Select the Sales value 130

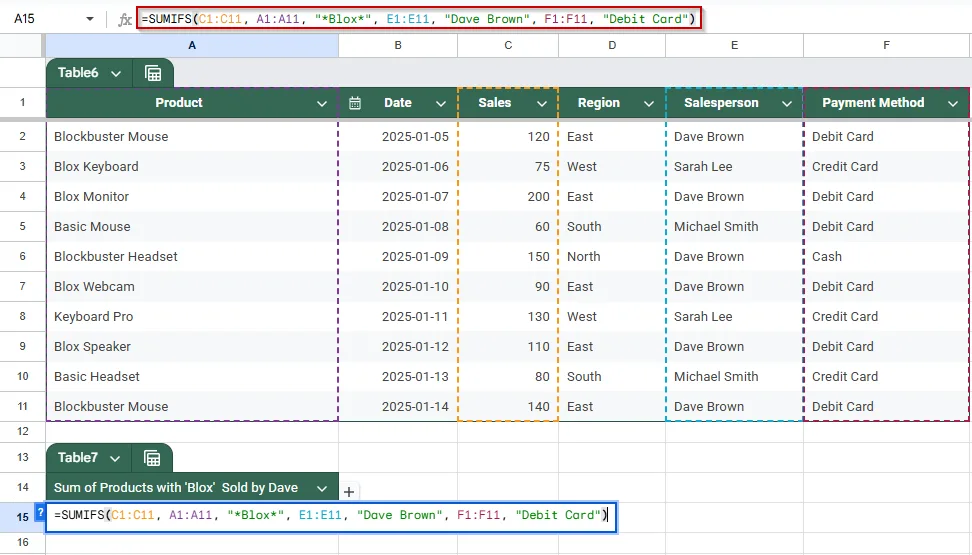click(508, 316)
